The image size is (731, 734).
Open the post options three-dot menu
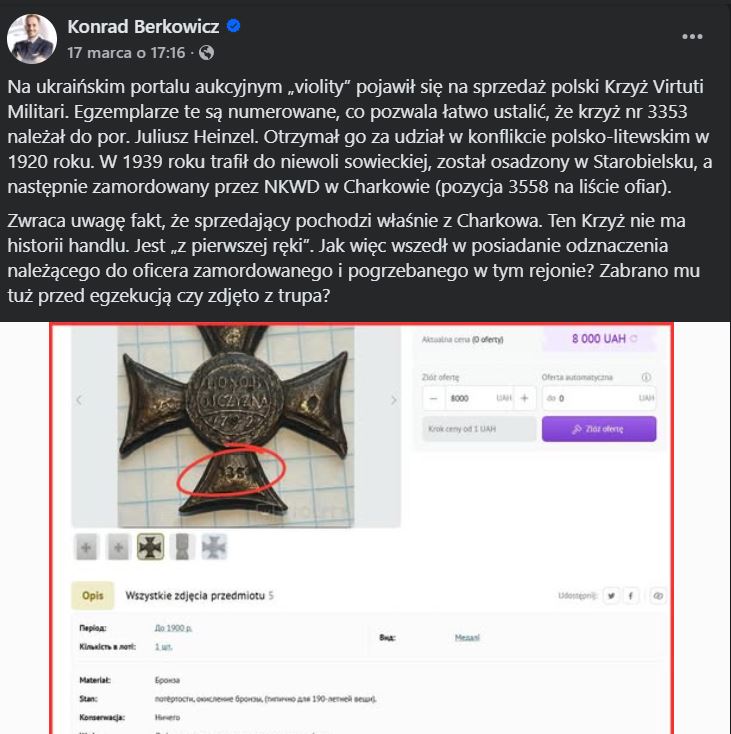692,36
